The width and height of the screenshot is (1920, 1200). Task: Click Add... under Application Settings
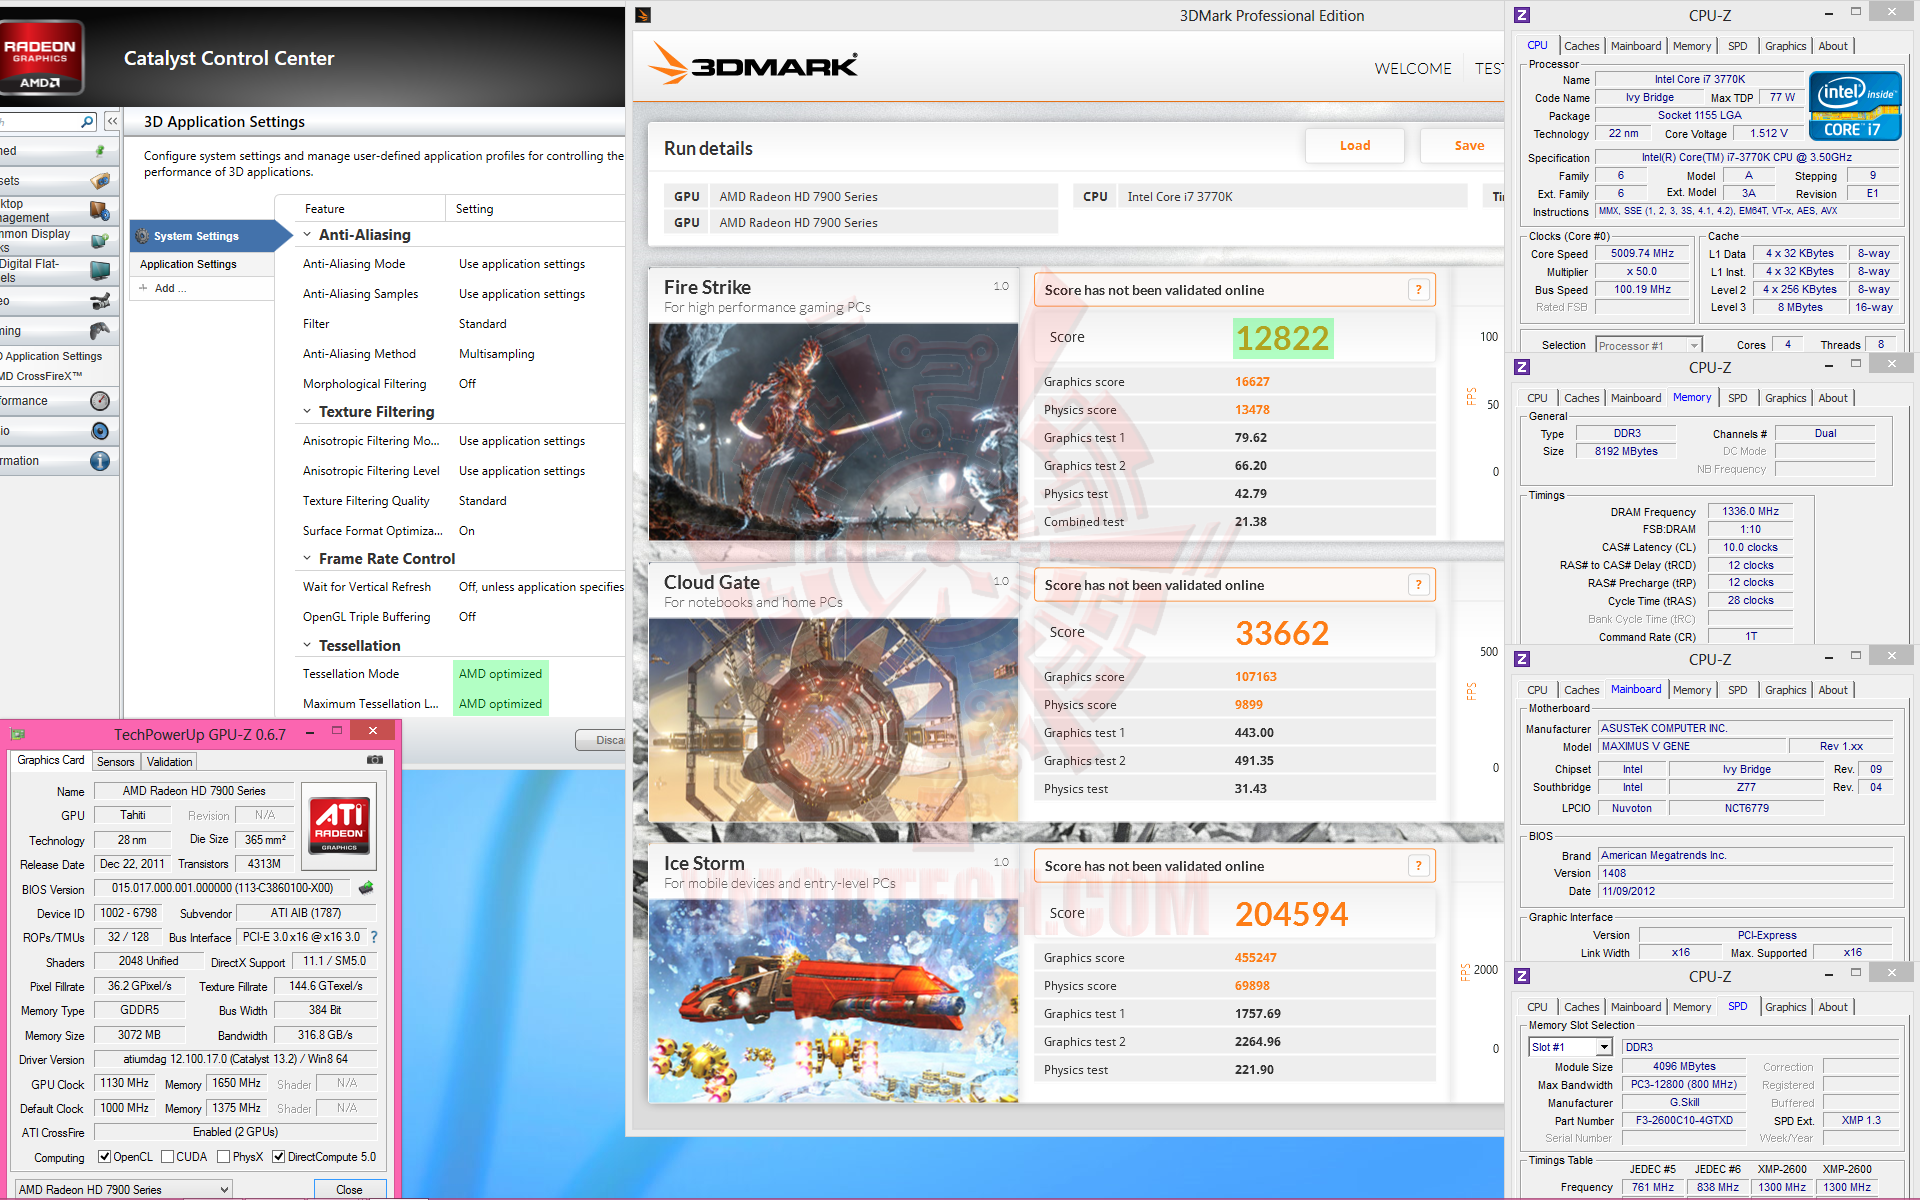(x=164, y=288)
